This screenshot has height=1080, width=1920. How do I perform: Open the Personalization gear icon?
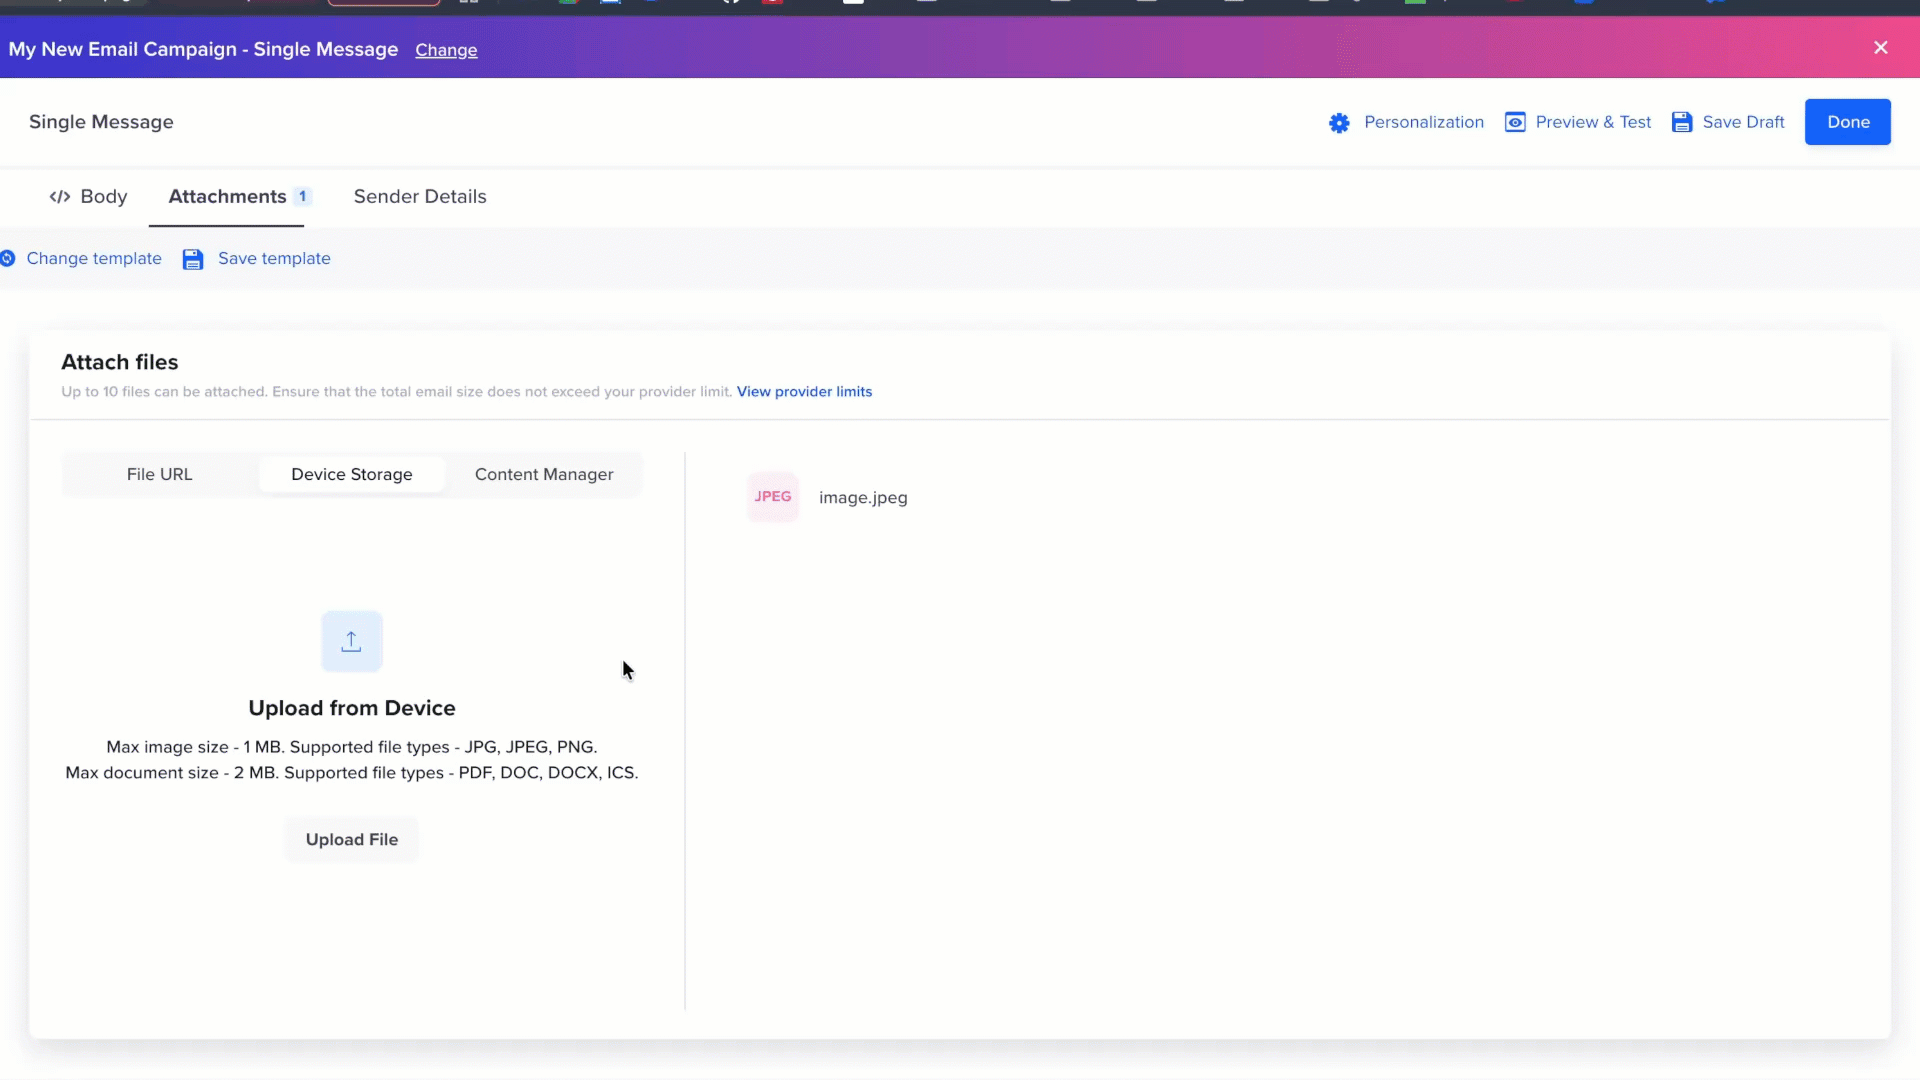(x=1340, y=122)
